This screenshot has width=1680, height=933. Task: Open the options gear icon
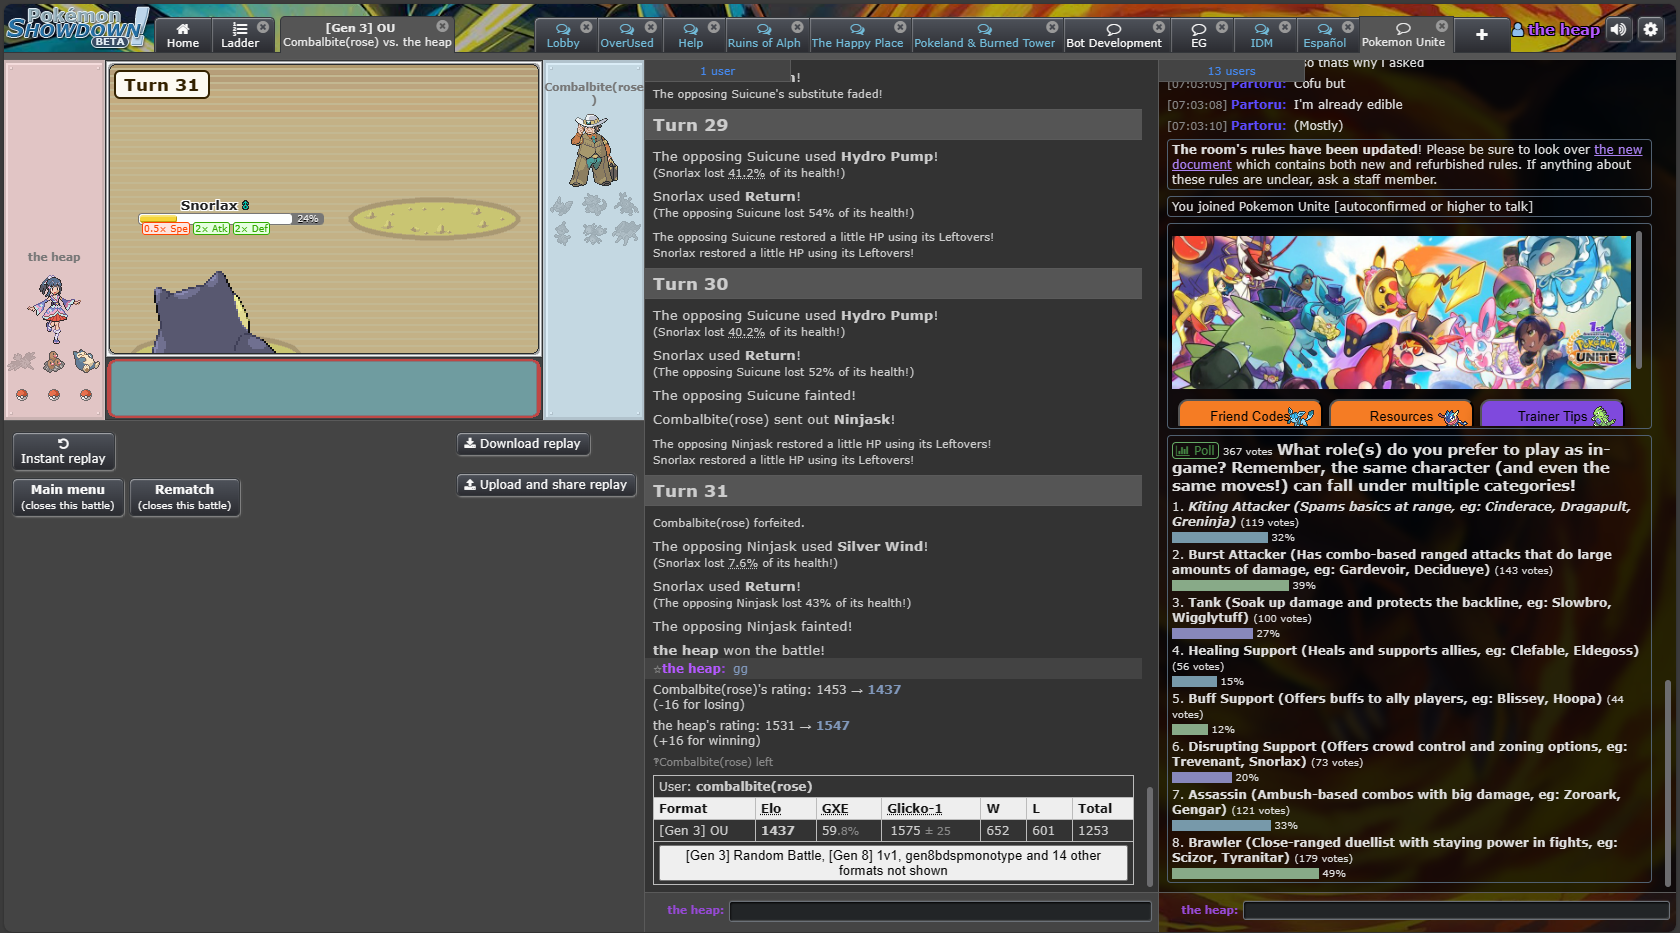[x=1651, y=29]
